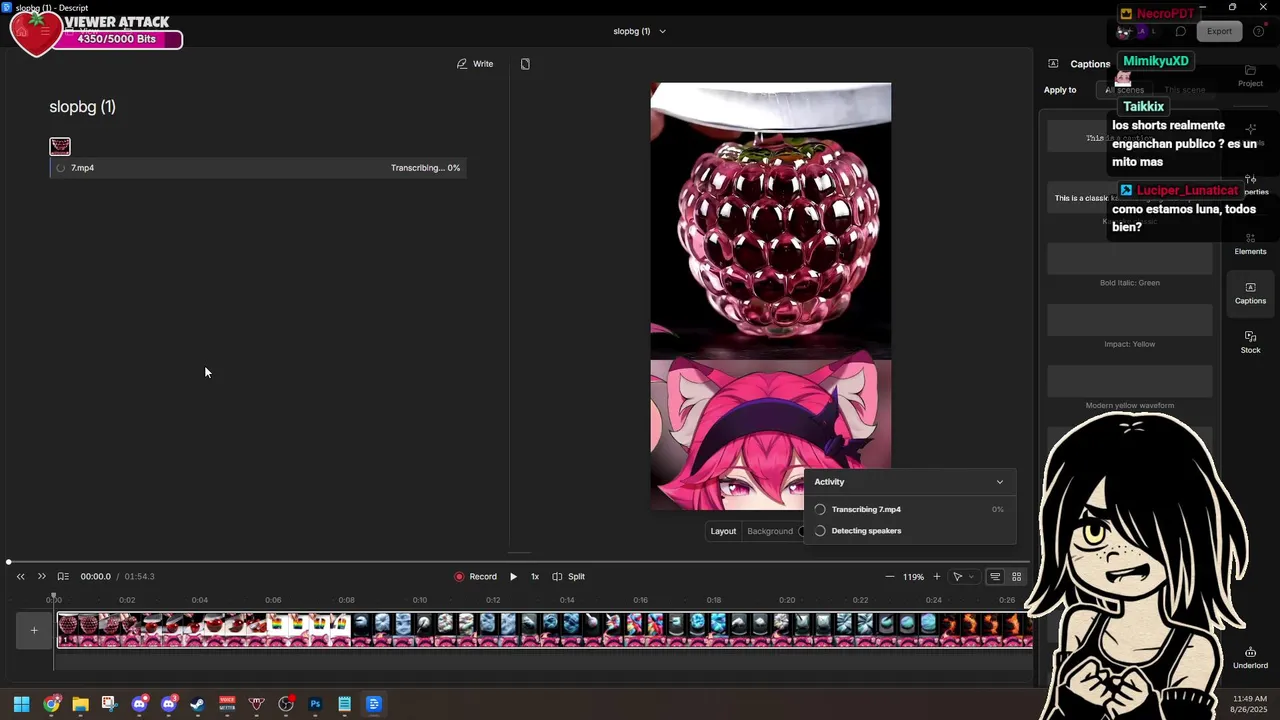
Task: Click the Captions panel header icon
Action: (1053, 63)
